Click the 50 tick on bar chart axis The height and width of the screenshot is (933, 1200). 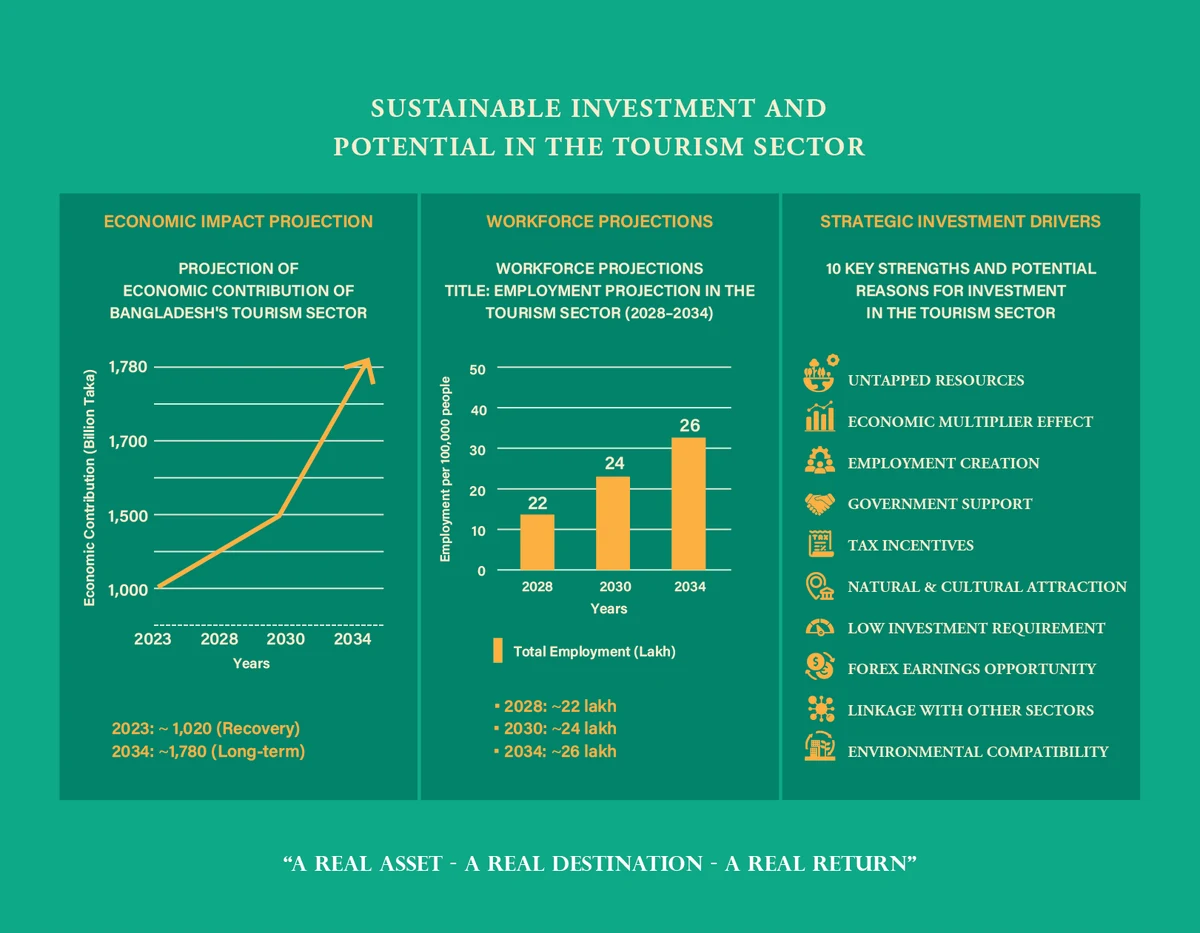pyautogui.click(x=478, y=370)
